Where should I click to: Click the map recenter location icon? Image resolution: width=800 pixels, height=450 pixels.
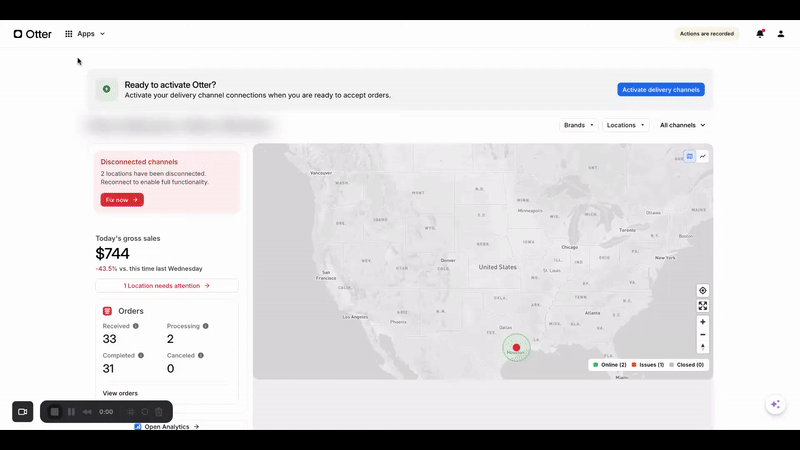[x=703, y=291]
